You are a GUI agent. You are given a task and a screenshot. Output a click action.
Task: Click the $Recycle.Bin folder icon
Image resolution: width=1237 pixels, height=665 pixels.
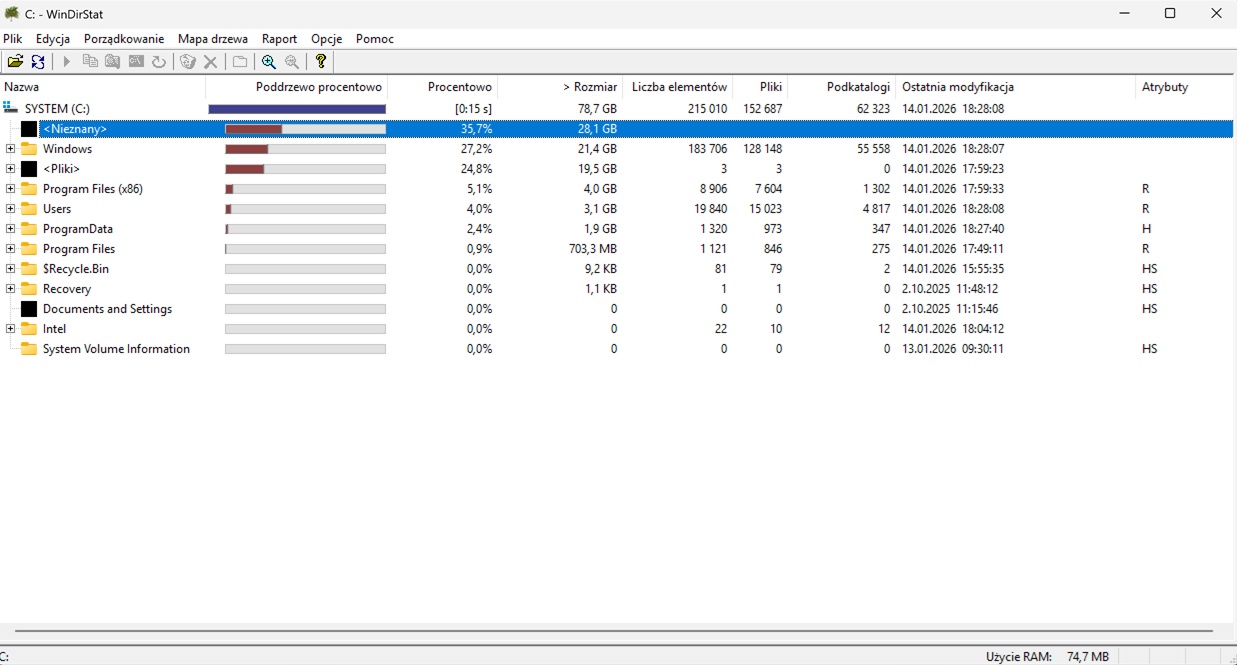[x=29, y=269]
